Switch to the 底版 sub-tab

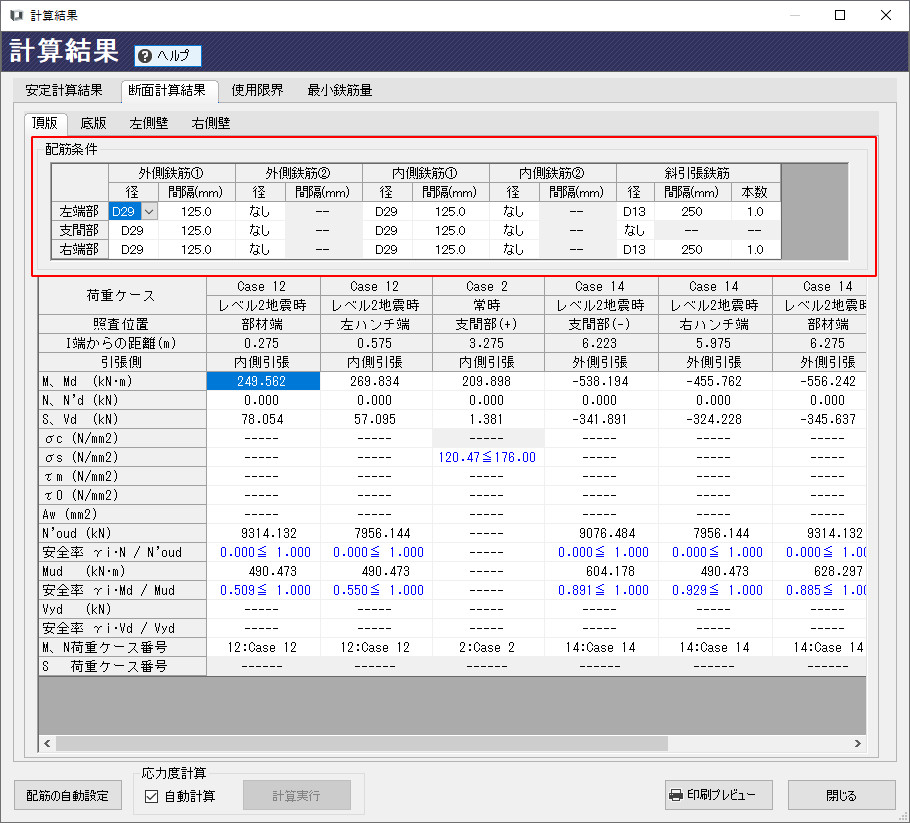93,123
